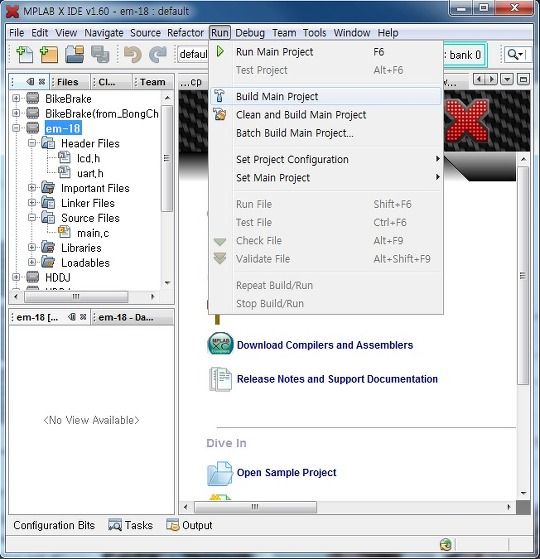Click the Header Files folder icon
The image size is (540, 559).
[48, 143]
